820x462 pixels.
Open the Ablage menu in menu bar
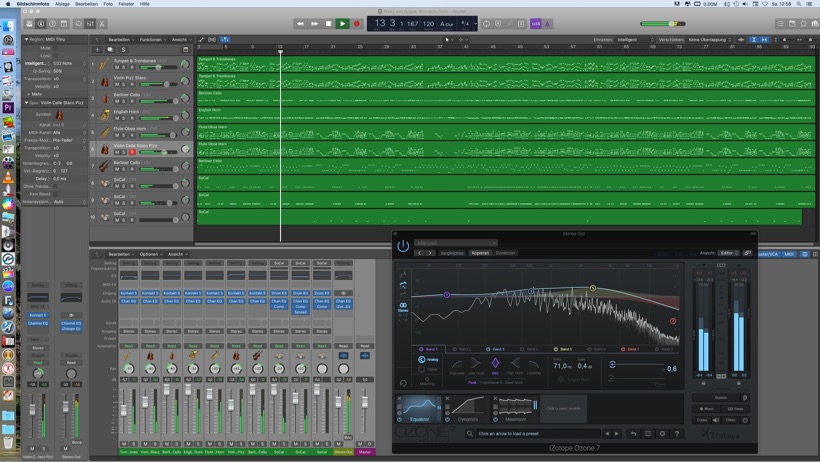coord(62,4)
